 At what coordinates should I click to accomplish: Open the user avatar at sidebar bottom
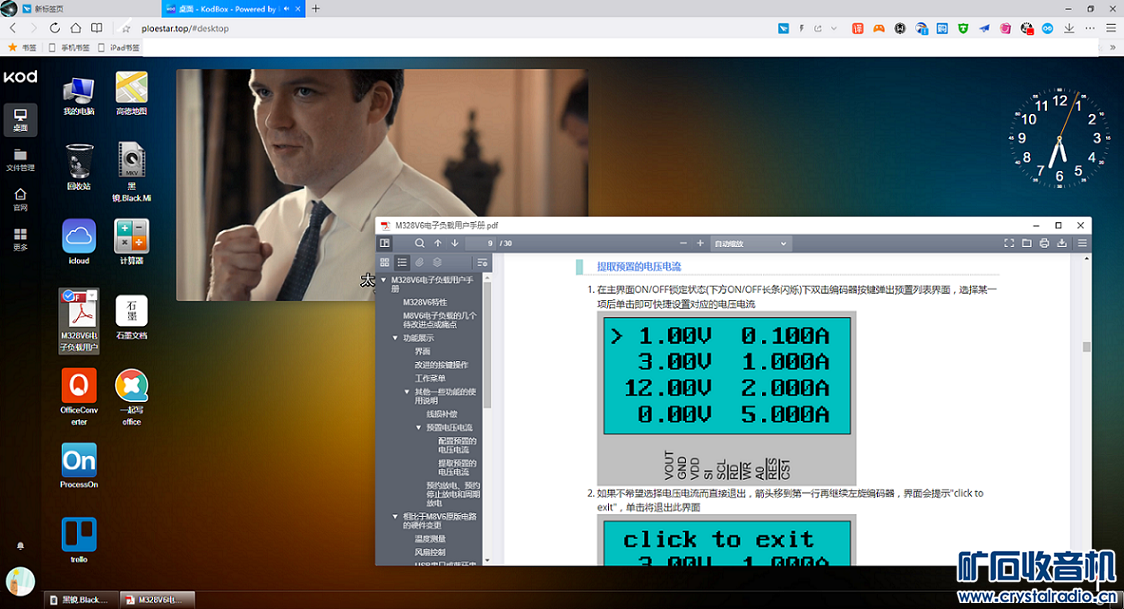coord(20,581)
